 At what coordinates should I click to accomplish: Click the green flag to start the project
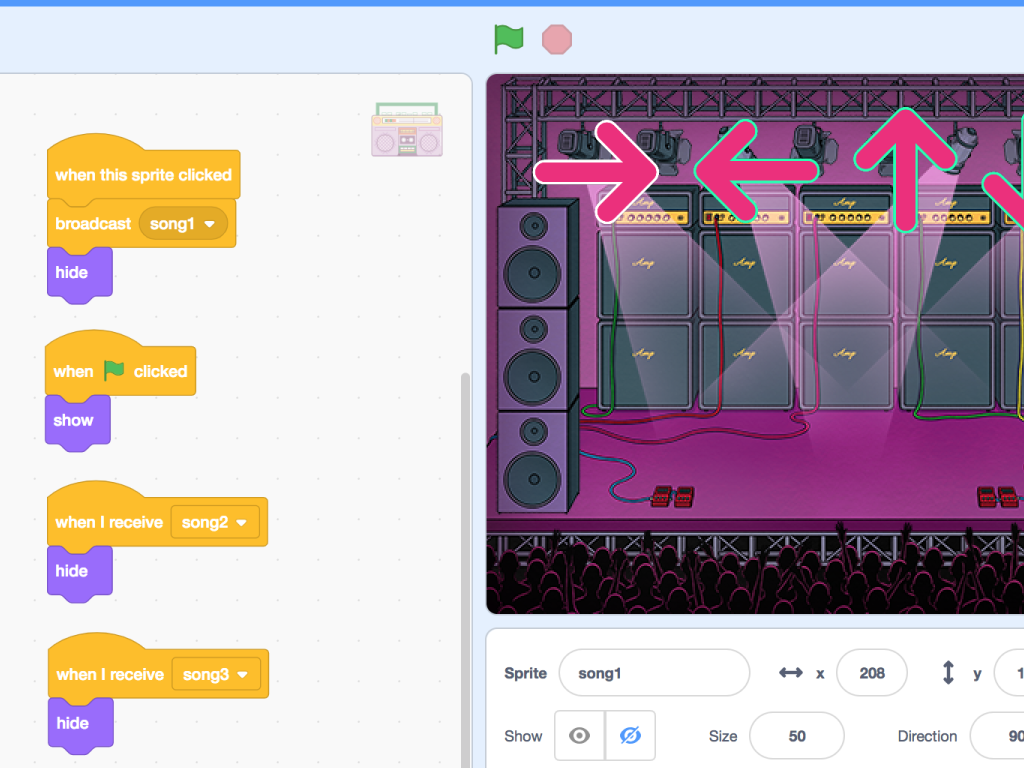click(x=509, y=39)
